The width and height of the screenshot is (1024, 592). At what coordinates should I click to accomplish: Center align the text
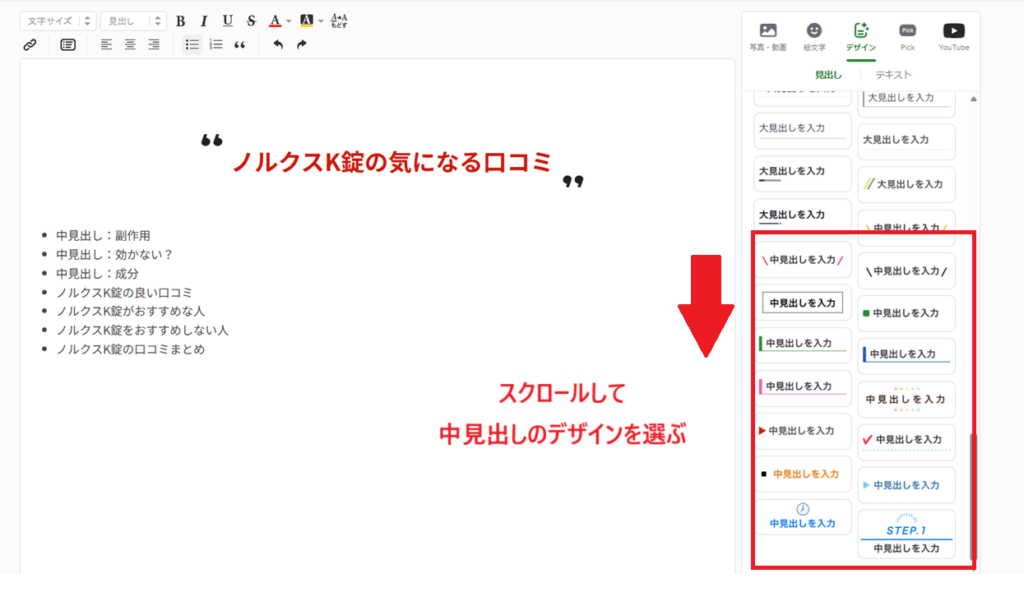pos(130,45)
